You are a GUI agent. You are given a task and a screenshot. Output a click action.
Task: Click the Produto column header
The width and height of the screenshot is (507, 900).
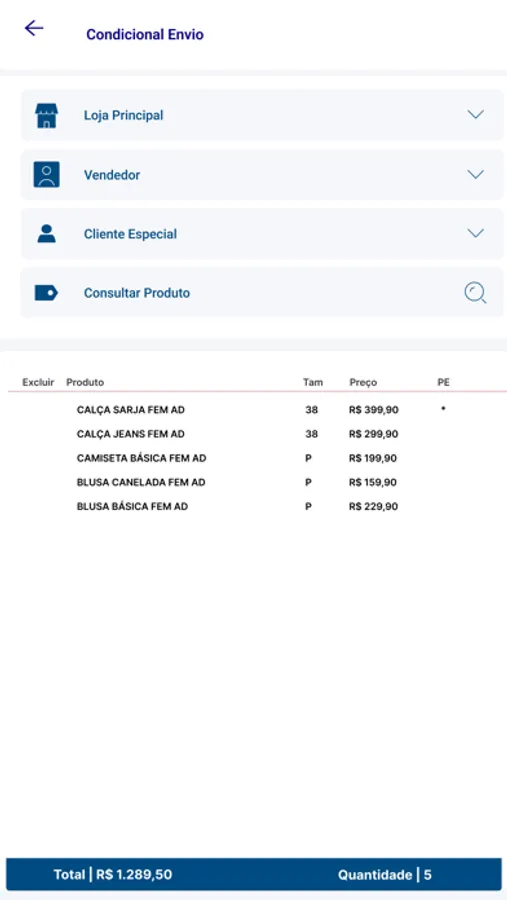tap(85, 382)
